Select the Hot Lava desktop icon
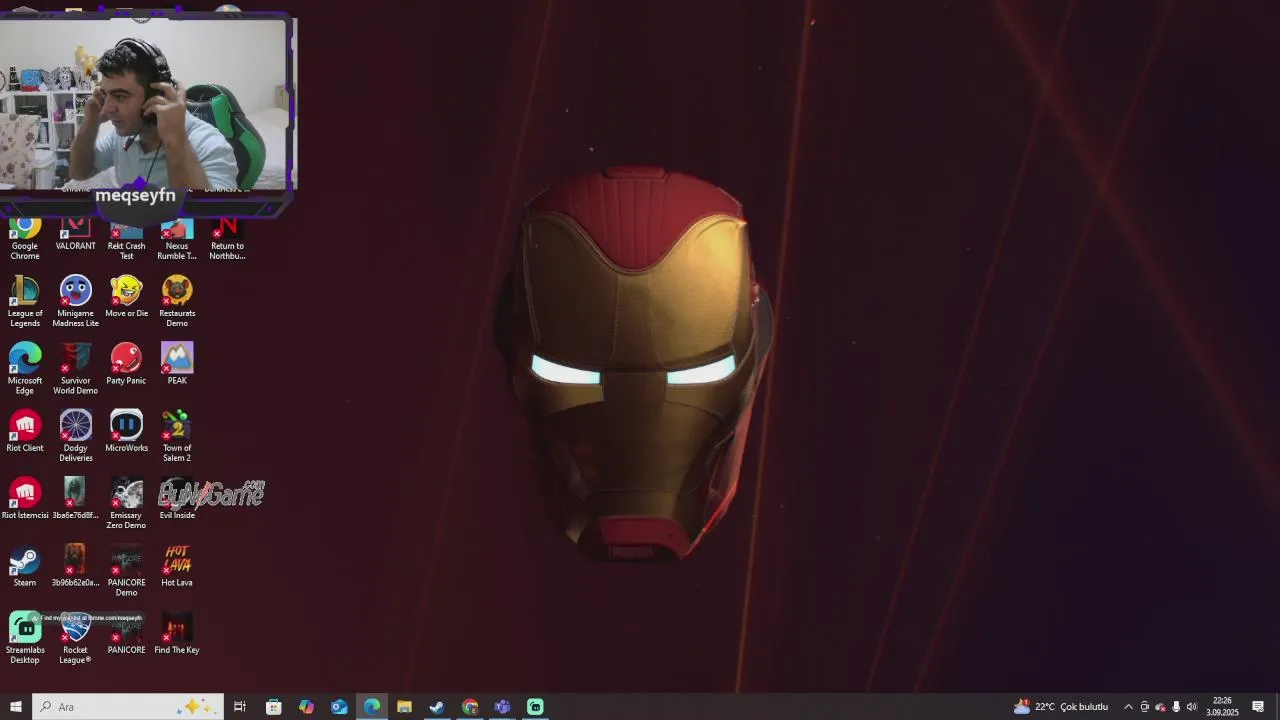Screen dimensions: 1280x720 177,566
